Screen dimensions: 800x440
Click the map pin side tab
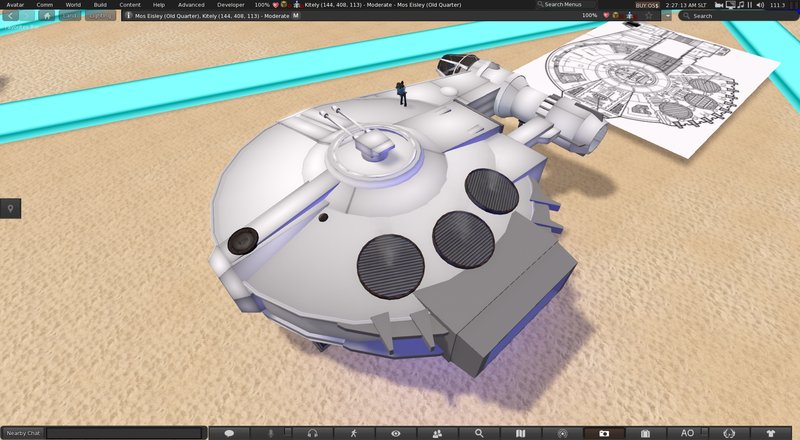pyautogui.click(x=10, y=208)
